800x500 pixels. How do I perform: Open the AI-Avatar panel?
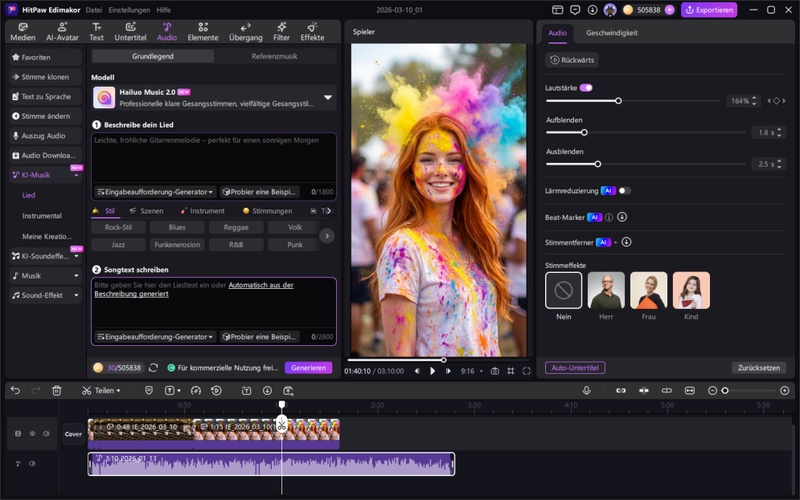63,32
